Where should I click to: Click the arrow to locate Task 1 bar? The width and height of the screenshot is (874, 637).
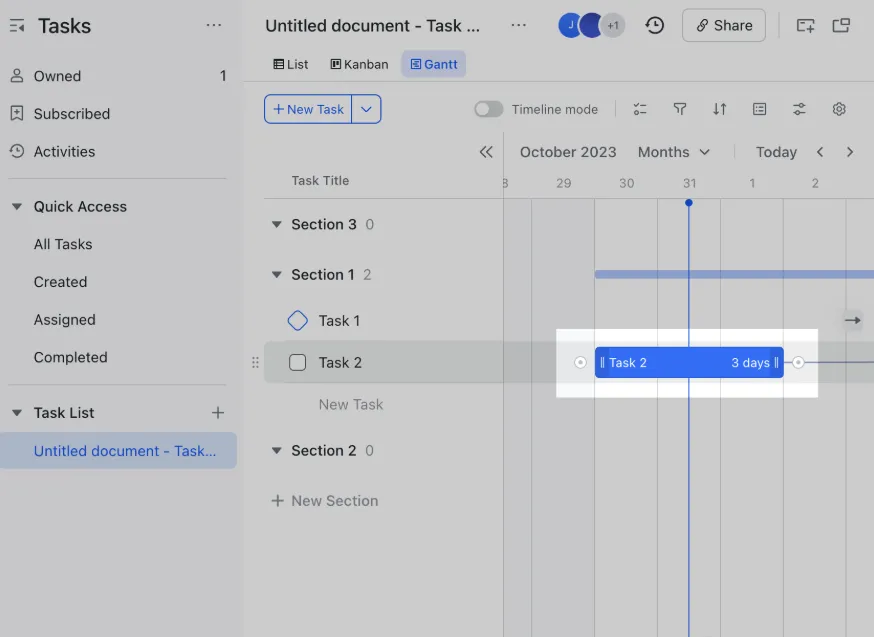pyautogui.click(x=852, y=320)
